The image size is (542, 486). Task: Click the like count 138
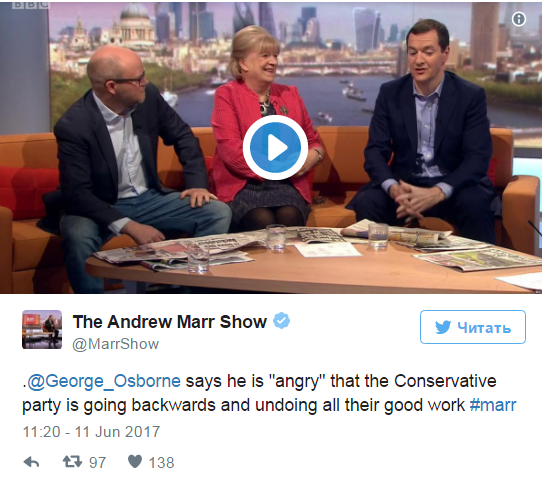(161, 462)
